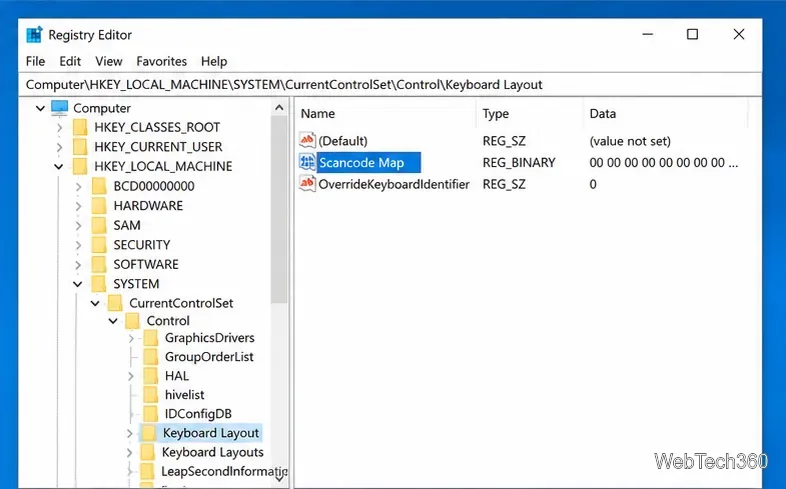Click the SYSTEM folder icon
The height and width of the screenshot is (489, 786).
click(x=99, y=284)
